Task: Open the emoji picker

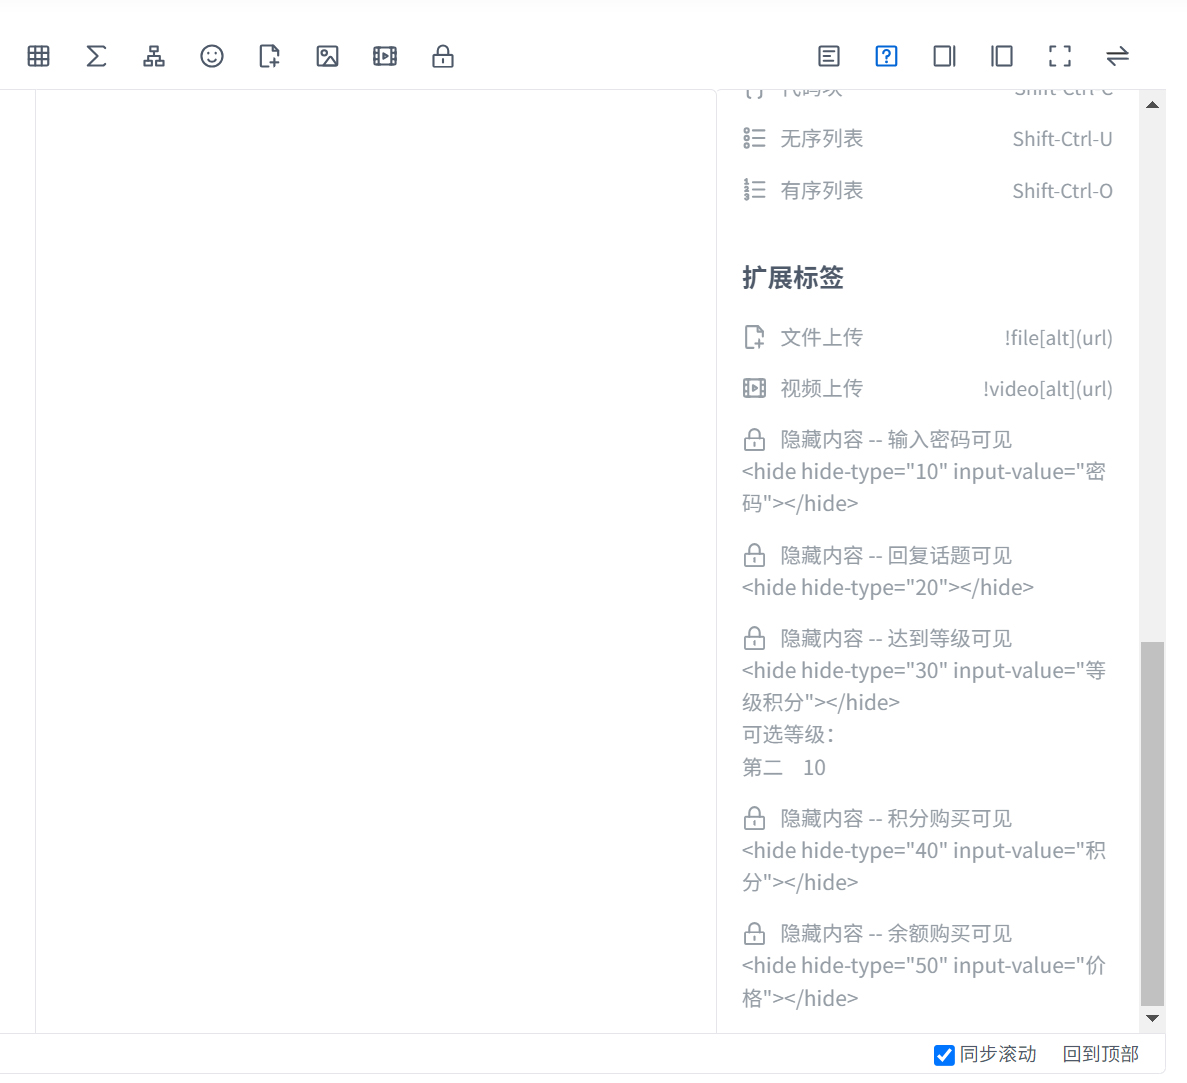Action: [212, 56]
